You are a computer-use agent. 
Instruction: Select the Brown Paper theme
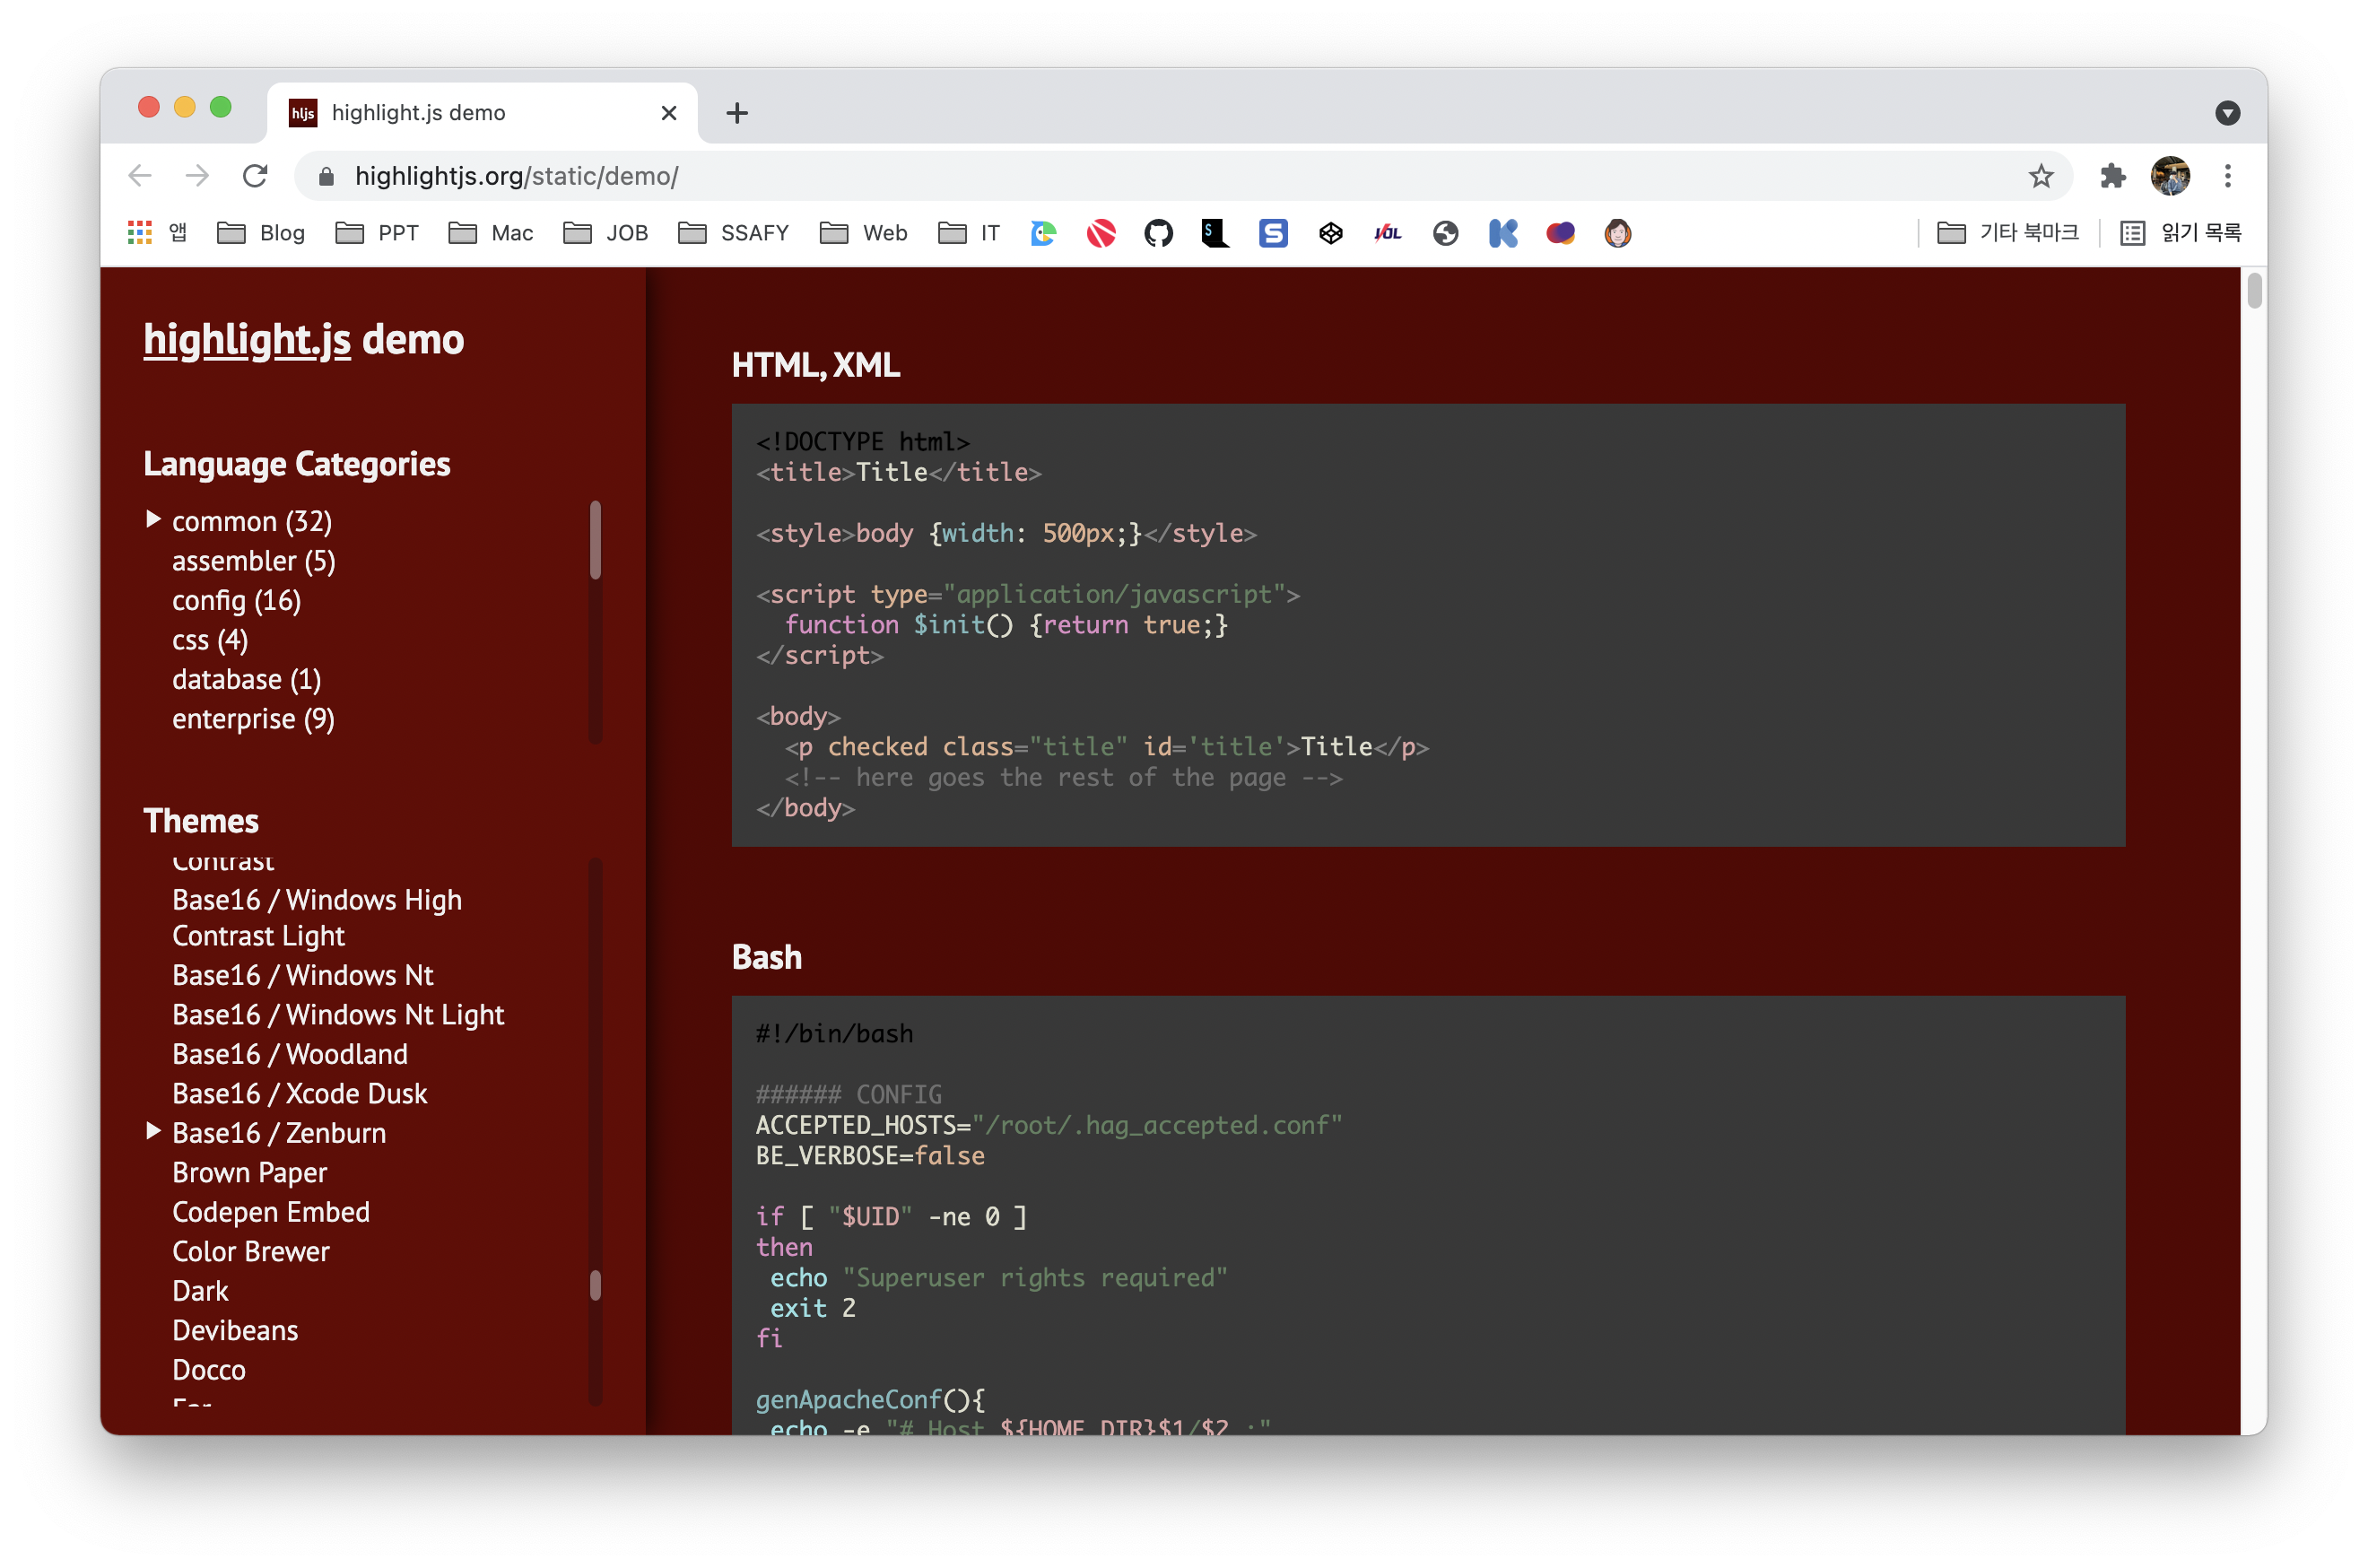coord(249,1172)
